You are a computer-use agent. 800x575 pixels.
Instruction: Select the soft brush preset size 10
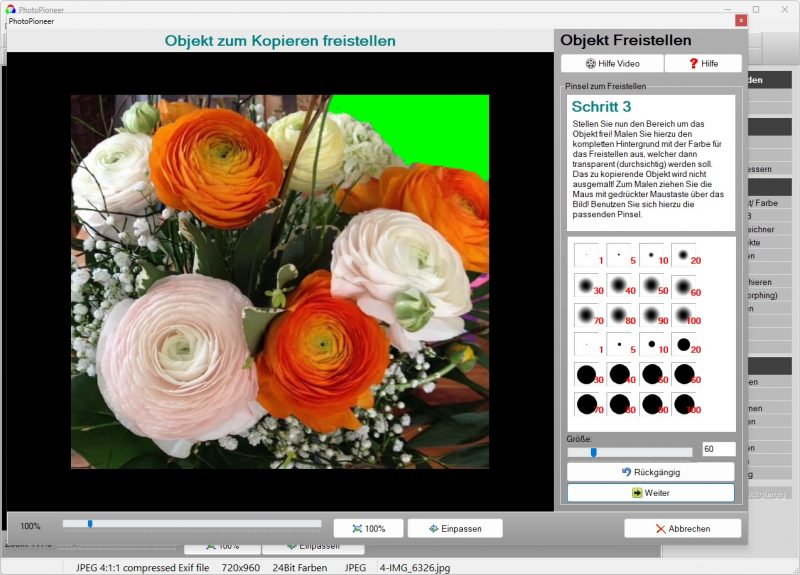coord(652,255)
